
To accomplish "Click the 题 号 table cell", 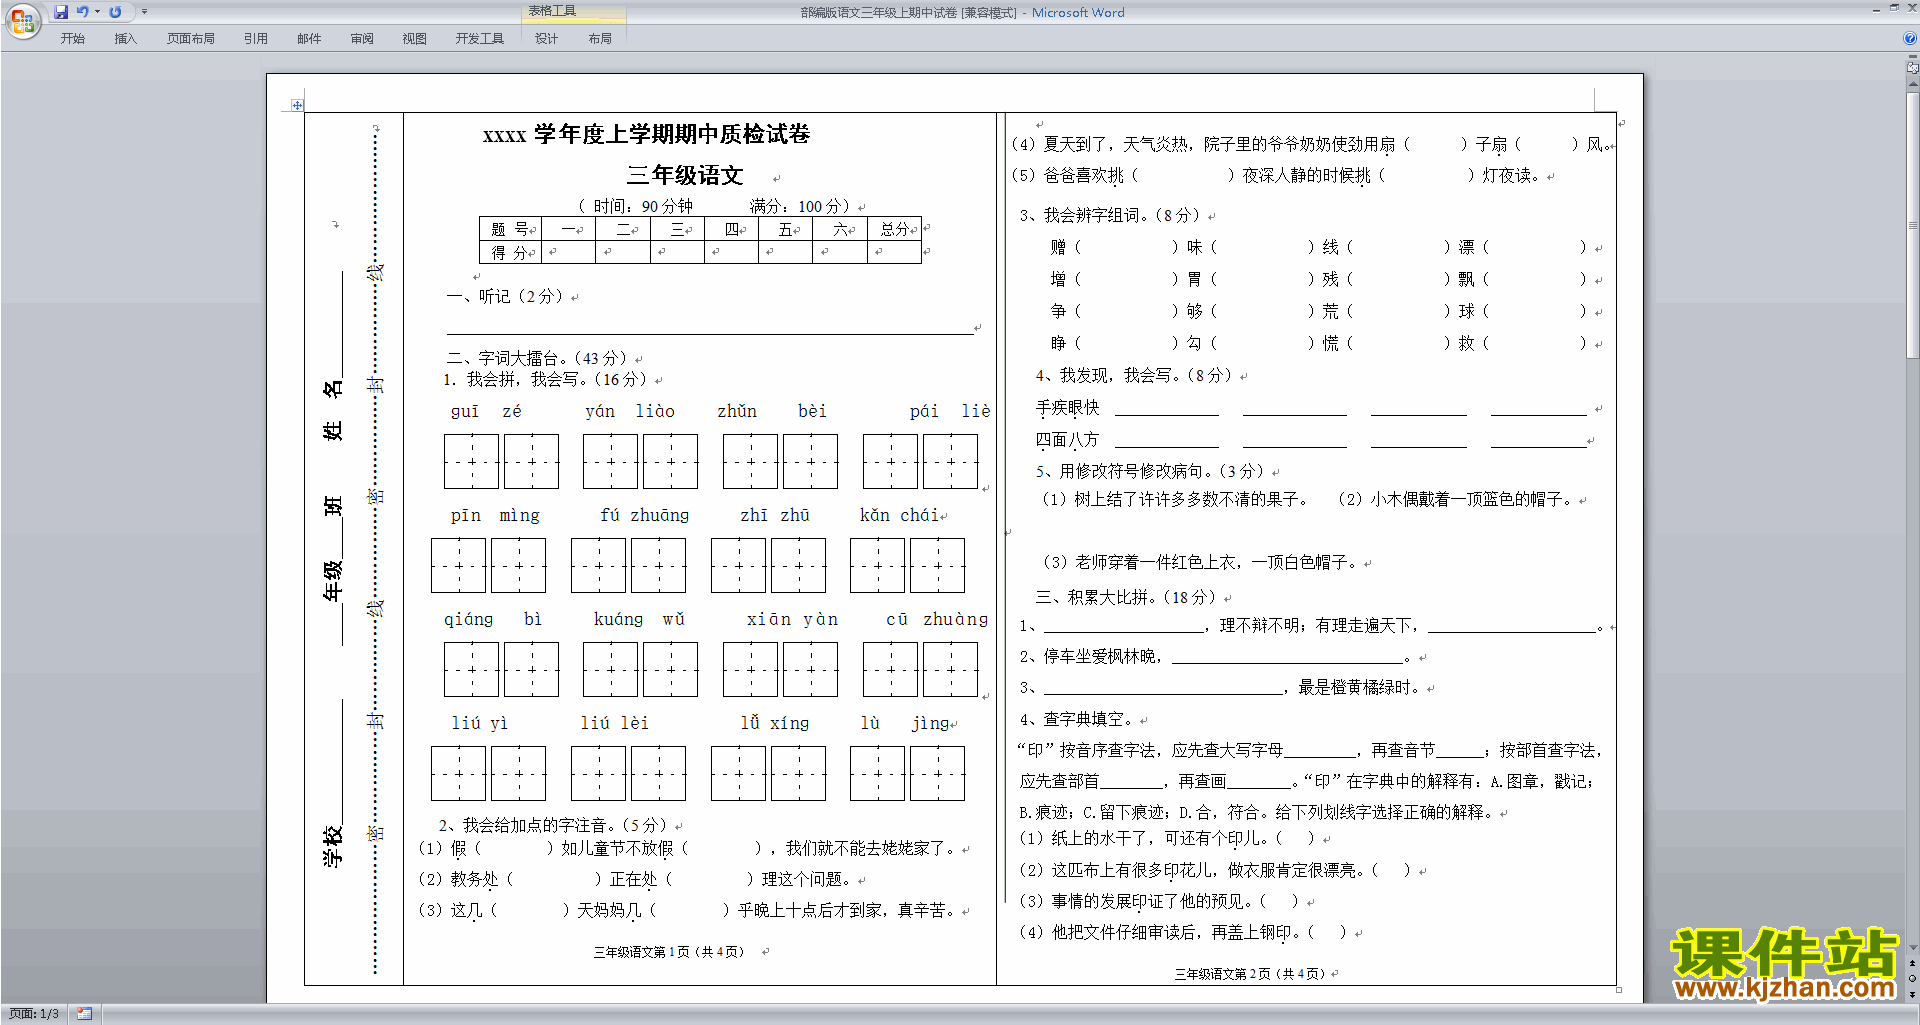I will pos(510,229).
